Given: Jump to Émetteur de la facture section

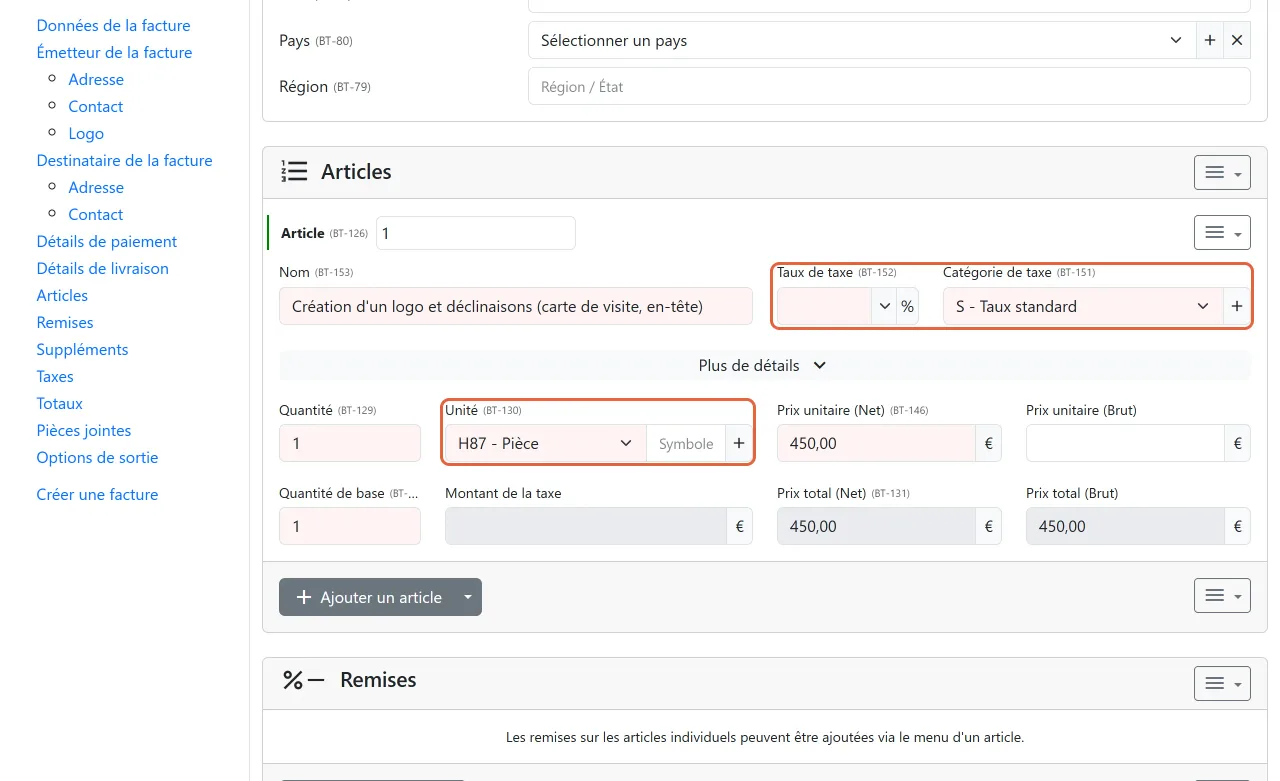Looking at the screenshot, I should (114, 52).
